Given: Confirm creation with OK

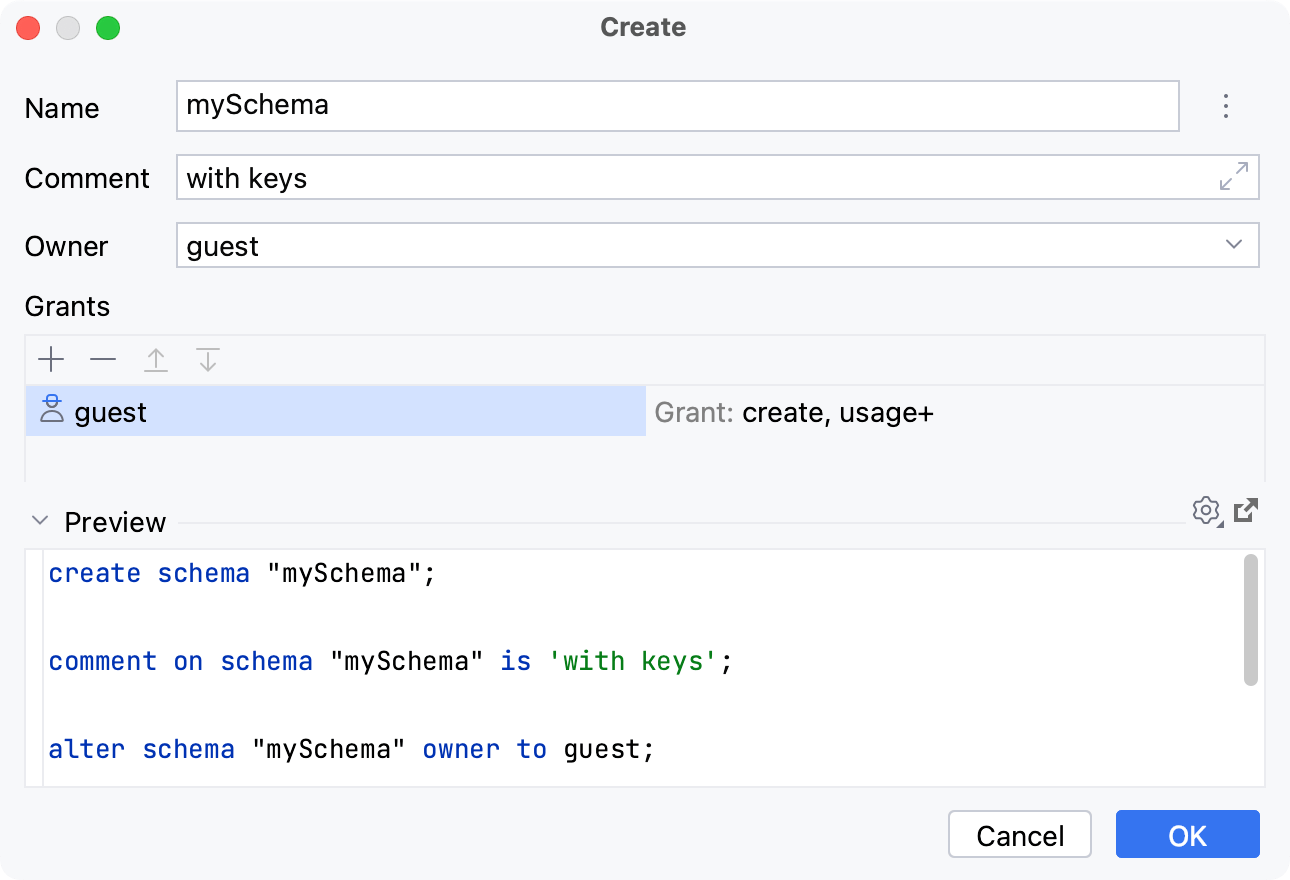Looking at the screenshot, I should coord(1187,834).
